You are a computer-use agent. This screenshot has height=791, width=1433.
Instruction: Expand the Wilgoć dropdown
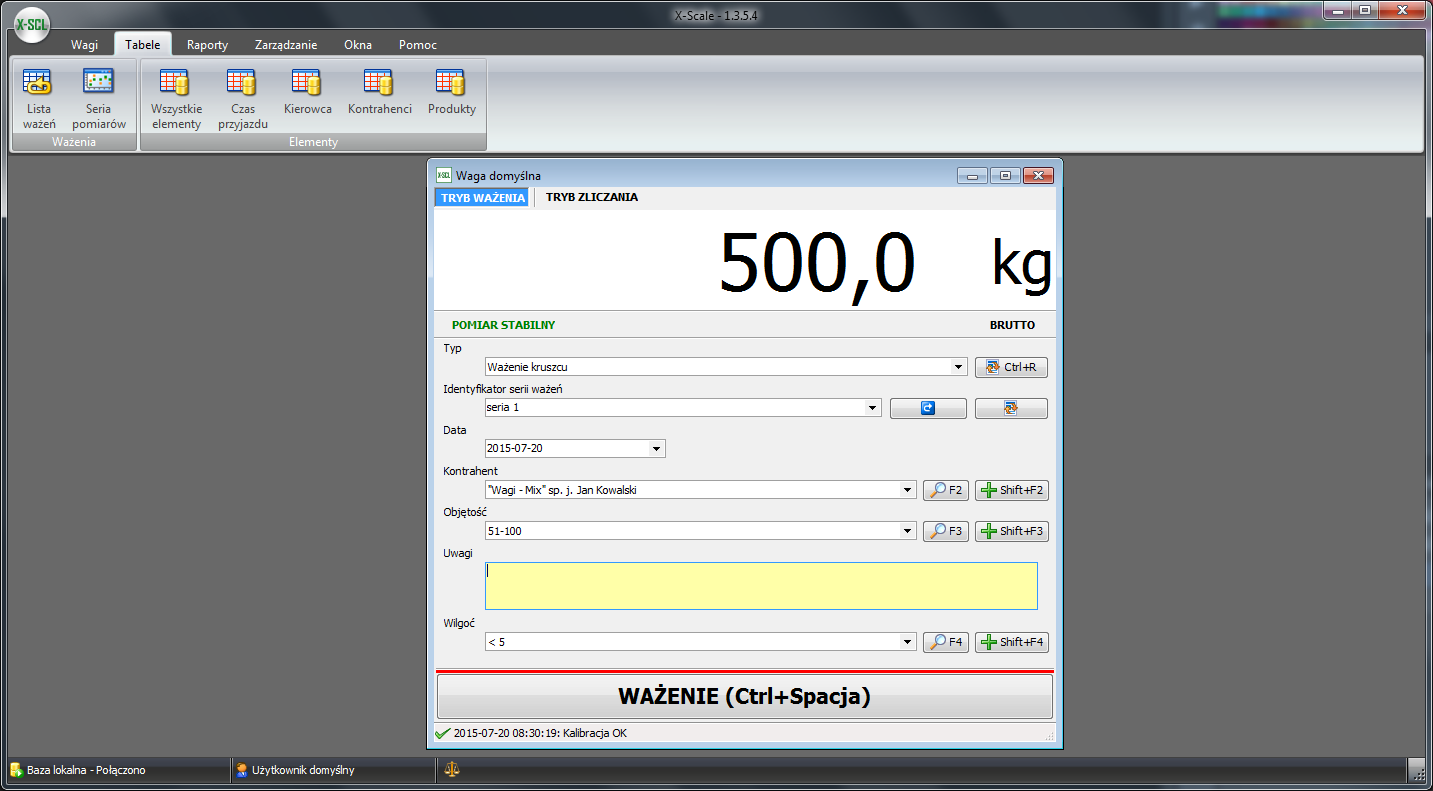point(907,642)
